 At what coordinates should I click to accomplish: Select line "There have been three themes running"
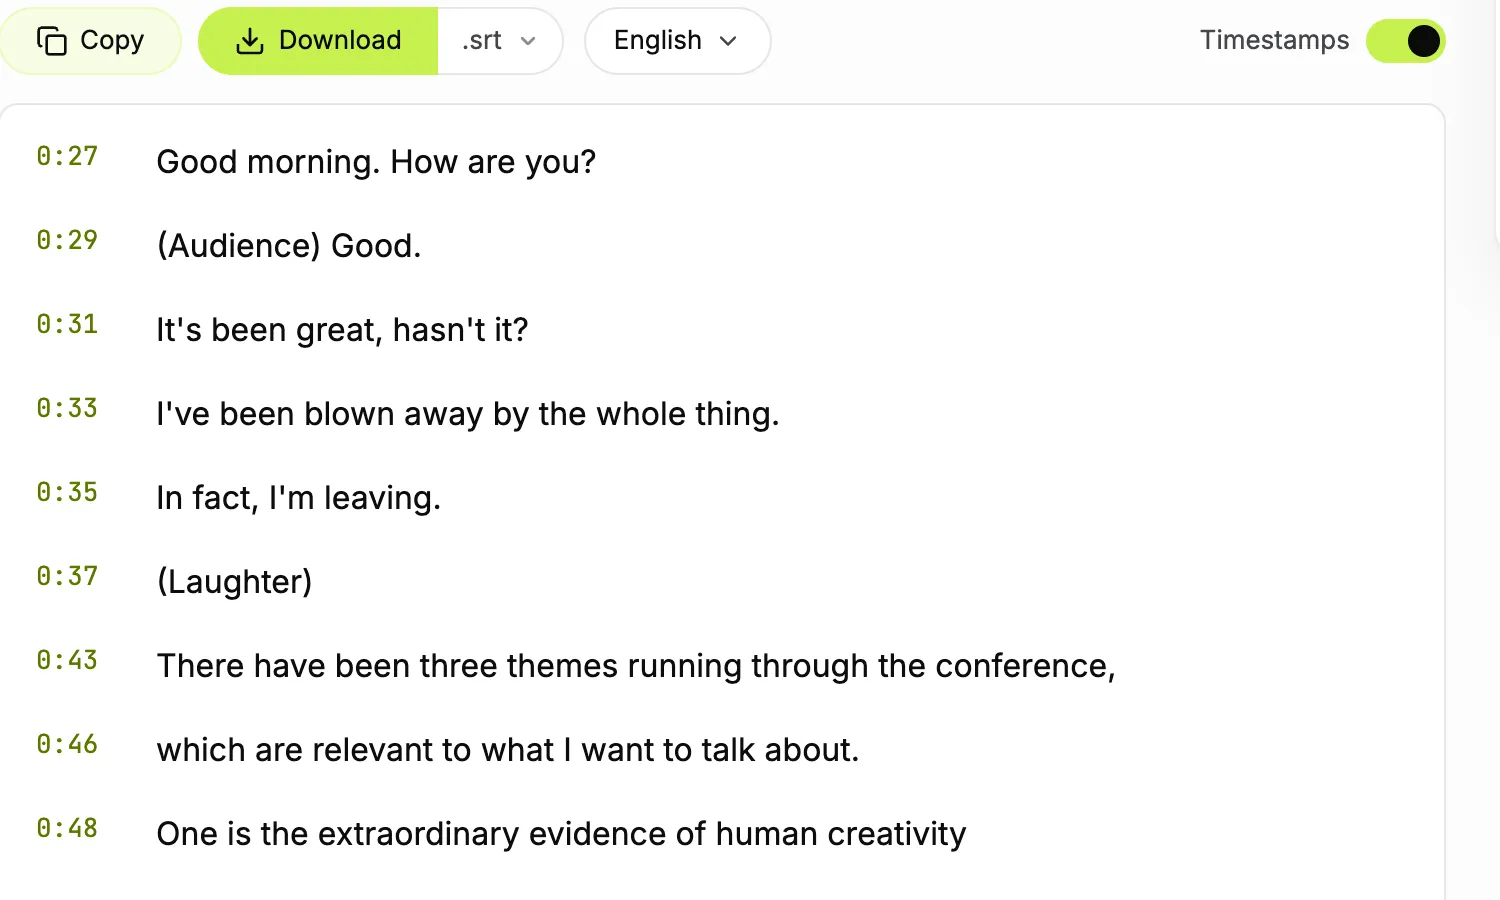pos(636,666)
